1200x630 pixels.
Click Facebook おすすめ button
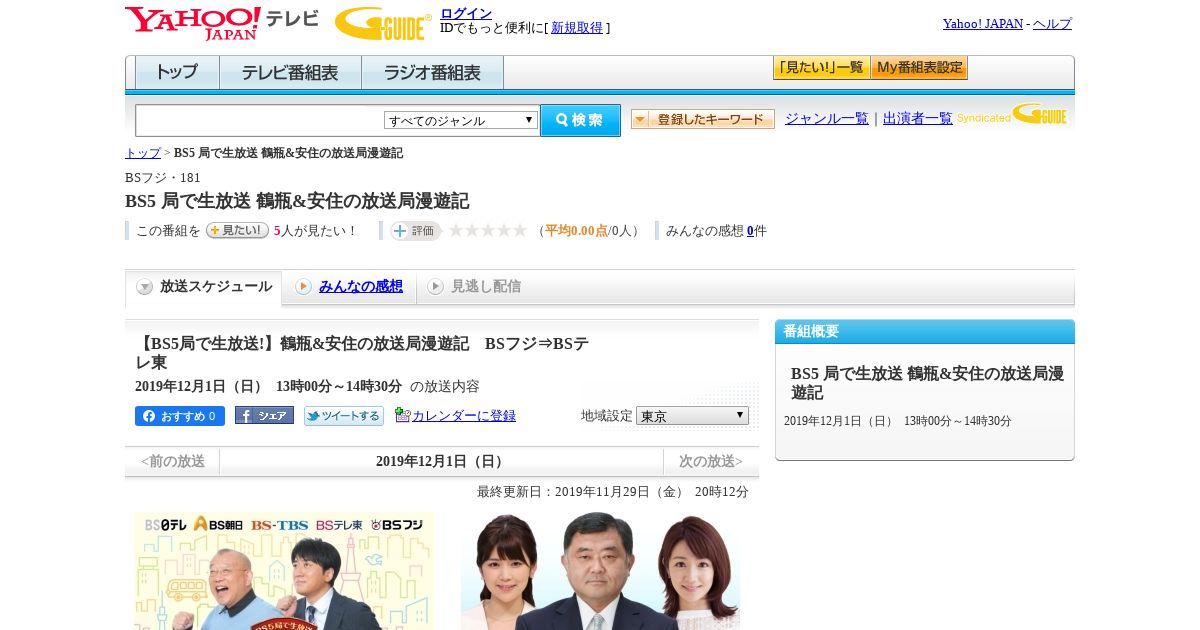(180, 416)
